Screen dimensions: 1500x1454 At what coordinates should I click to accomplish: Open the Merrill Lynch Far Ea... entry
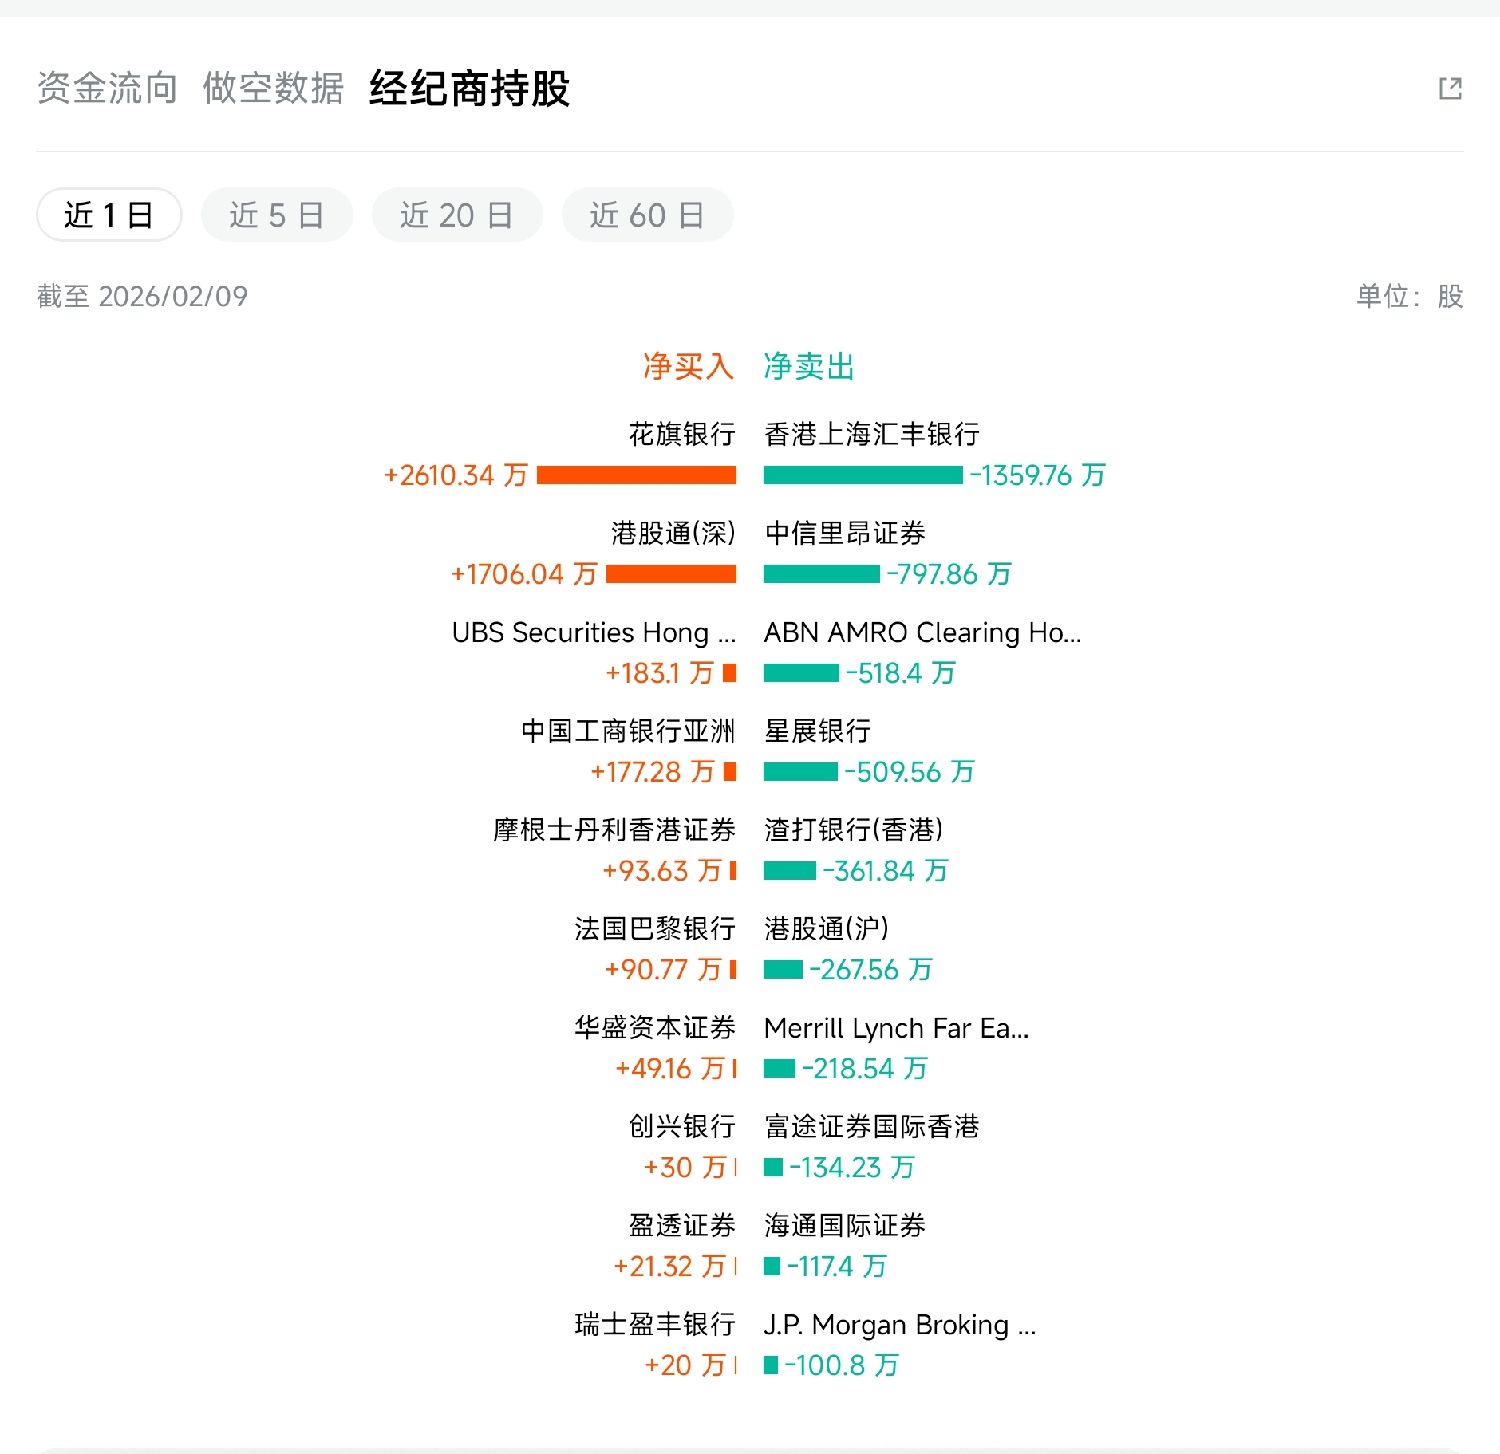[x=896, y=1029]
